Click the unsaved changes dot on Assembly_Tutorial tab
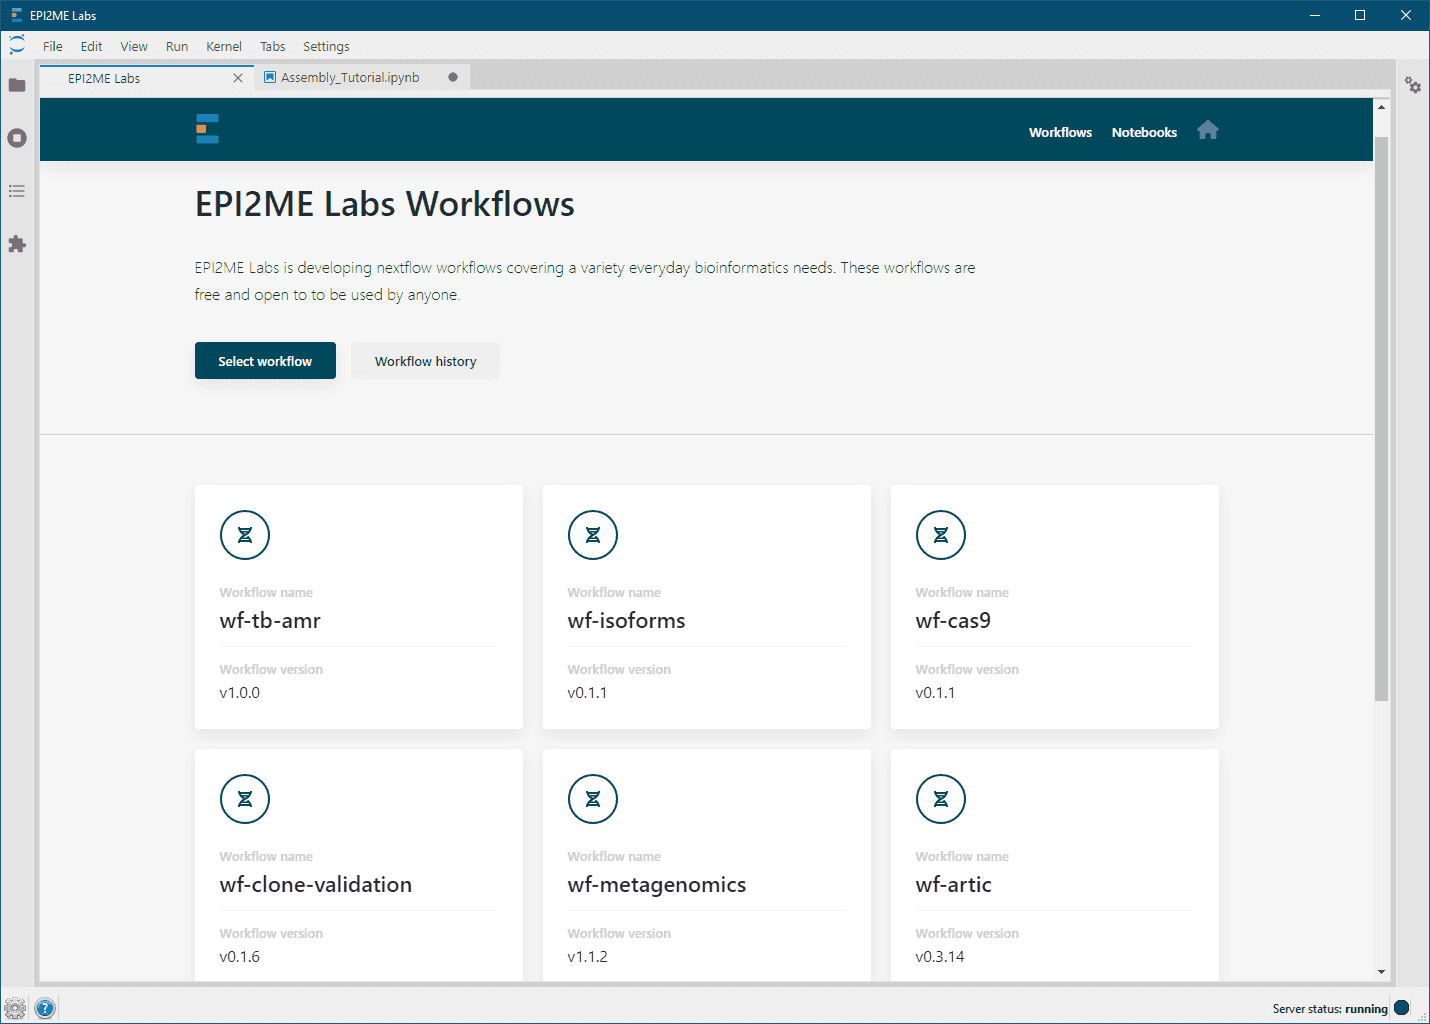1430x1024 pixels. coord(452,76)
